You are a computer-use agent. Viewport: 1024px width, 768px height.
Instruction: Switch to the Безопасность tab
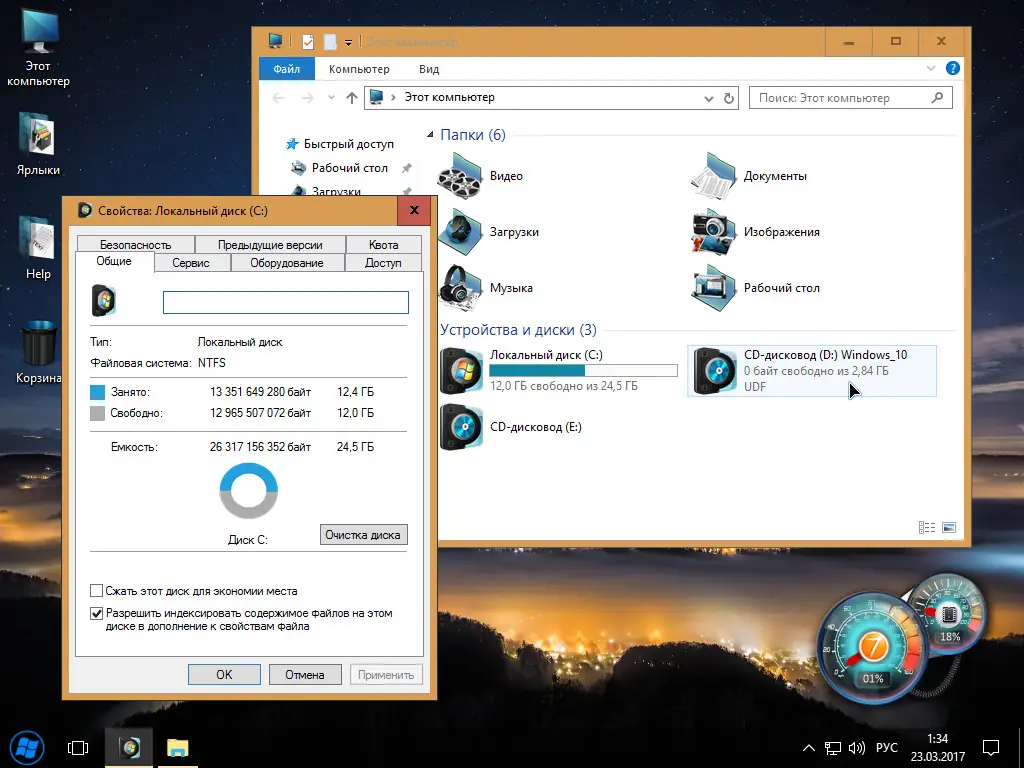coord(136,244)
